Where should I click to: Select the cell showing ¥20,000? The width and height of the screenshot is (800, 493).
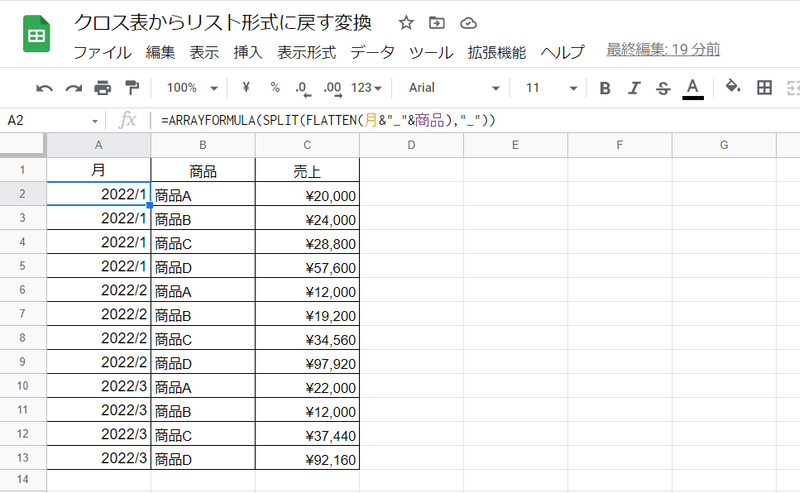pos(307,194)
